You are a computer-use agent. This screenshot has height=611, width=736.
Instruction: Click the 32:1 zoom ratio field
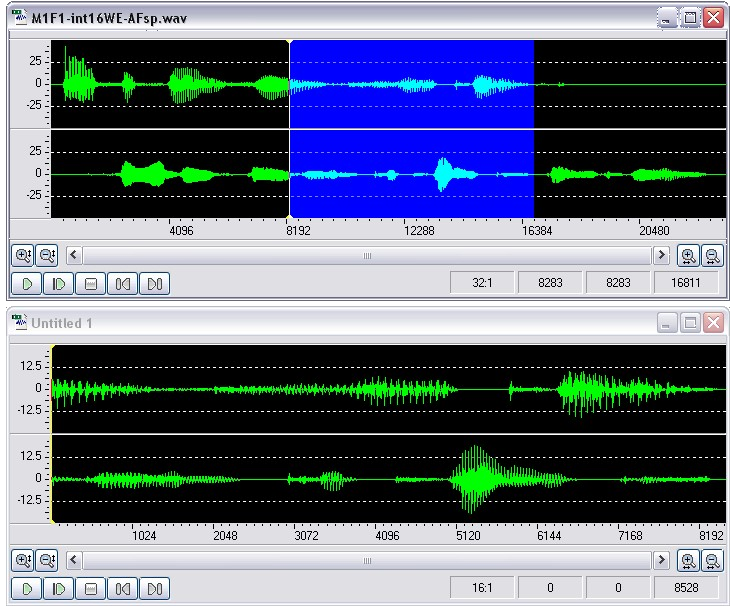(482, 283)
